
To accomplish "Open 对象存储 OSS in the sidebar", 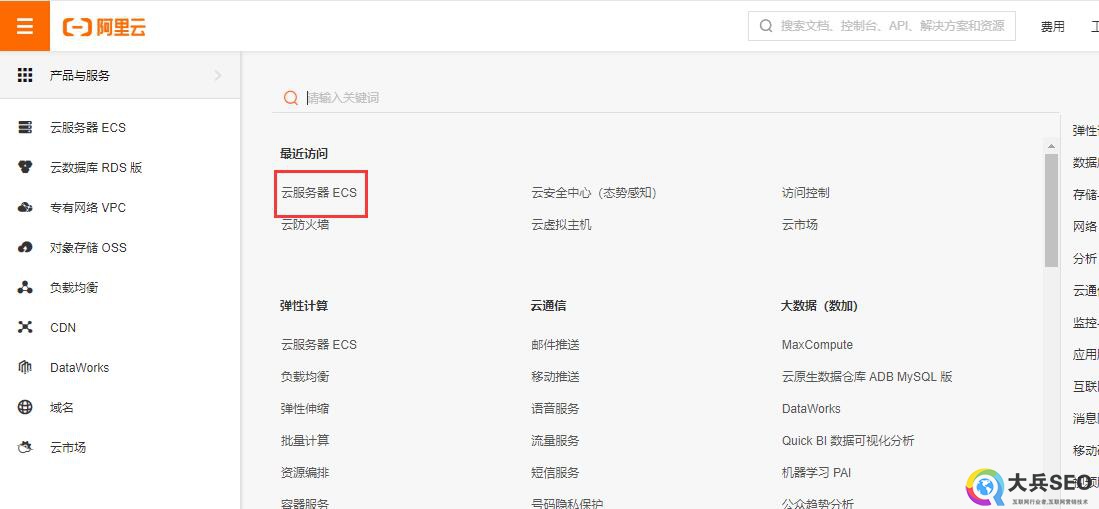I will [88, 247].
